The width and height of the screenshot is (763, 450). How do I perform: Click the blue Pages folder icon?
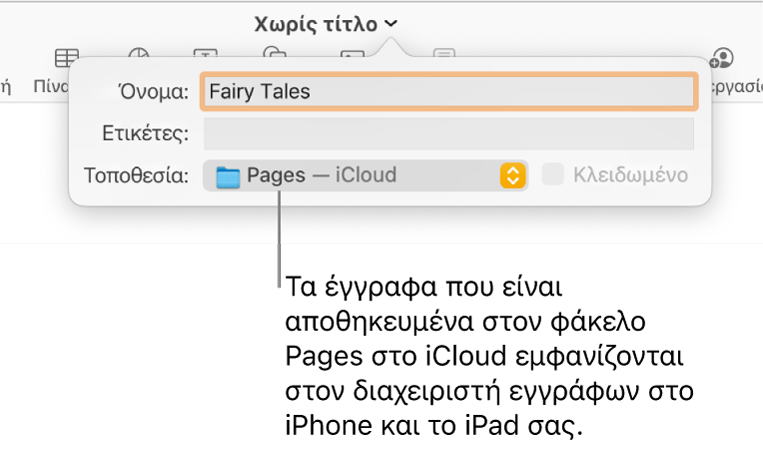click(x=230, y=177)
